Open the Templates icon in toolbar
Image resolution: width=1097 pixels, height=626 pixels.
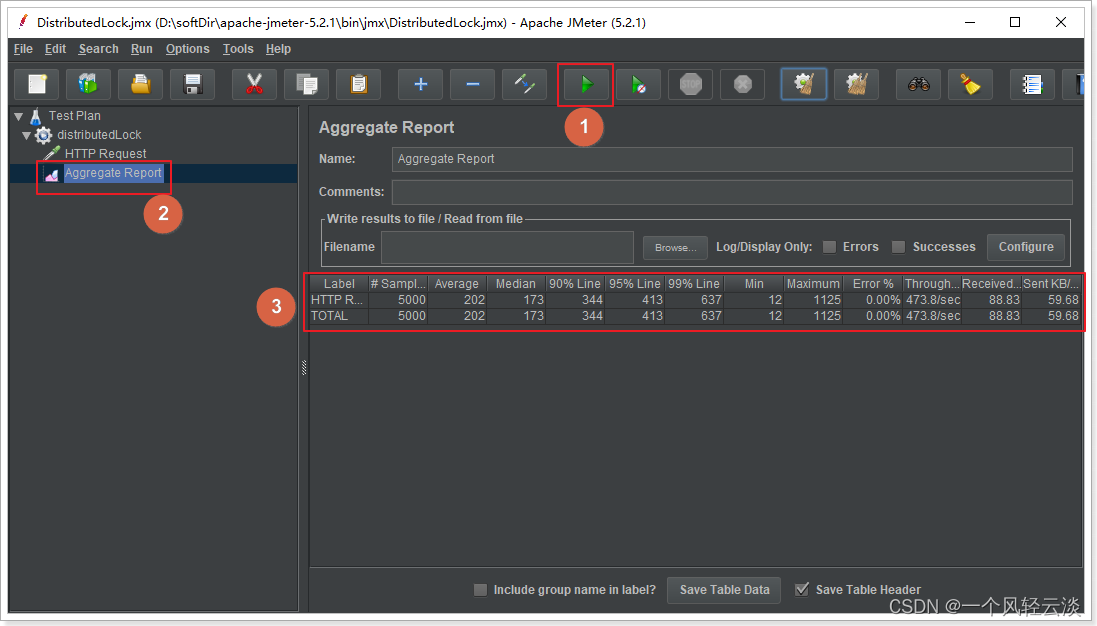(x=88, y=85)
